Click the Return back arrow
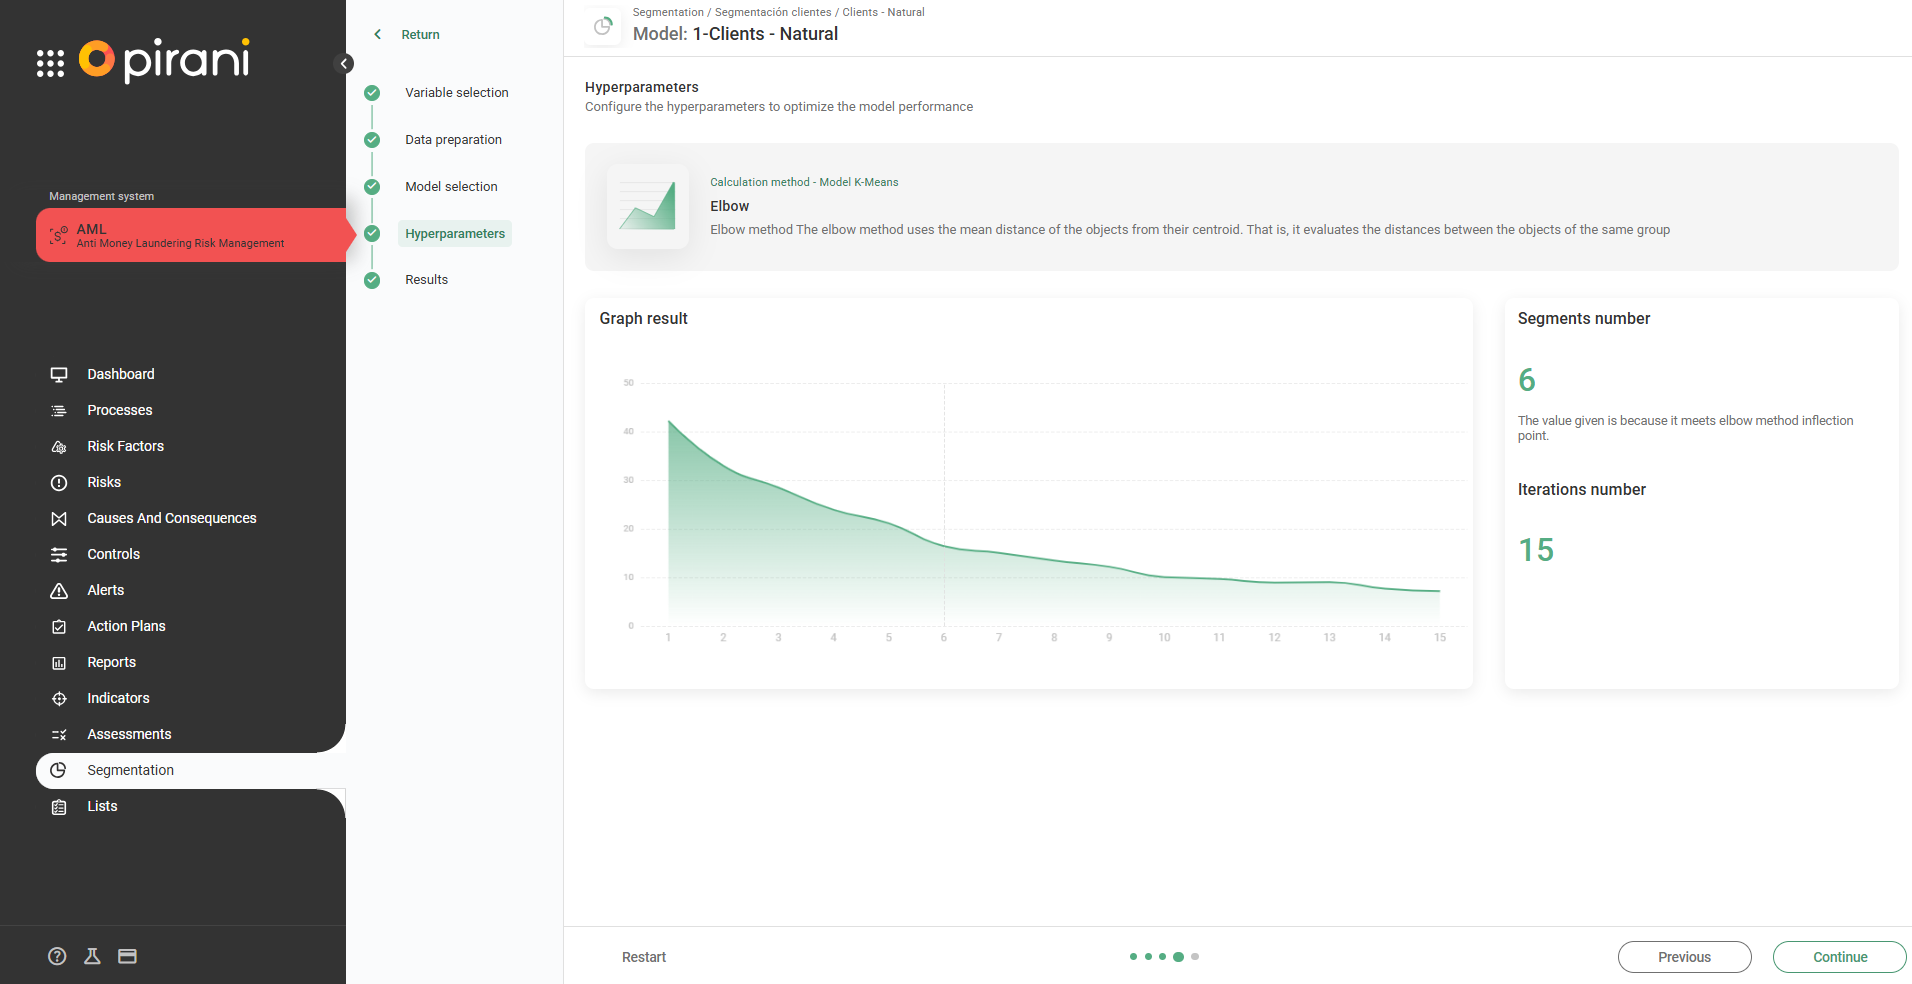The width and height of the screenshot is (1912, 984). [378, 34]
